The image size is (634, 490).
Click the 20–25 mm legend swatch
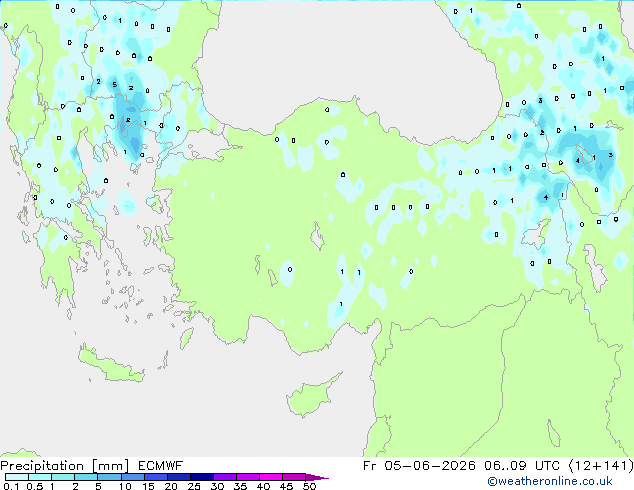(178, 477)
